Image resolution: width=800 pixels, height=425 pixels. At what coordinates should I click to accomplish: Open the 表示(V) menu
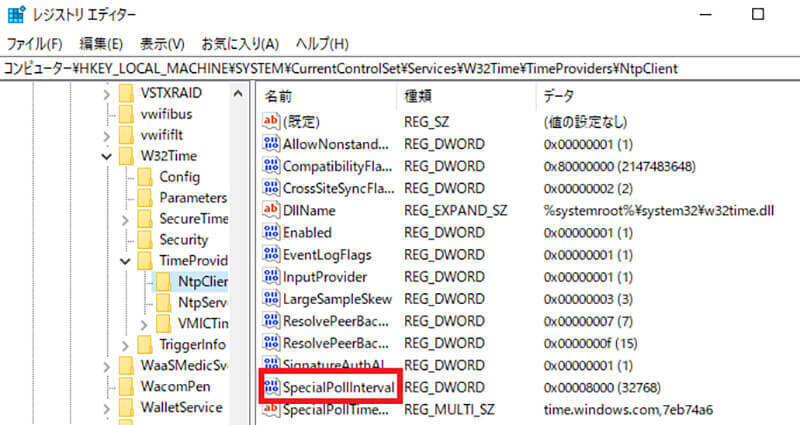[x=162, y=44]
